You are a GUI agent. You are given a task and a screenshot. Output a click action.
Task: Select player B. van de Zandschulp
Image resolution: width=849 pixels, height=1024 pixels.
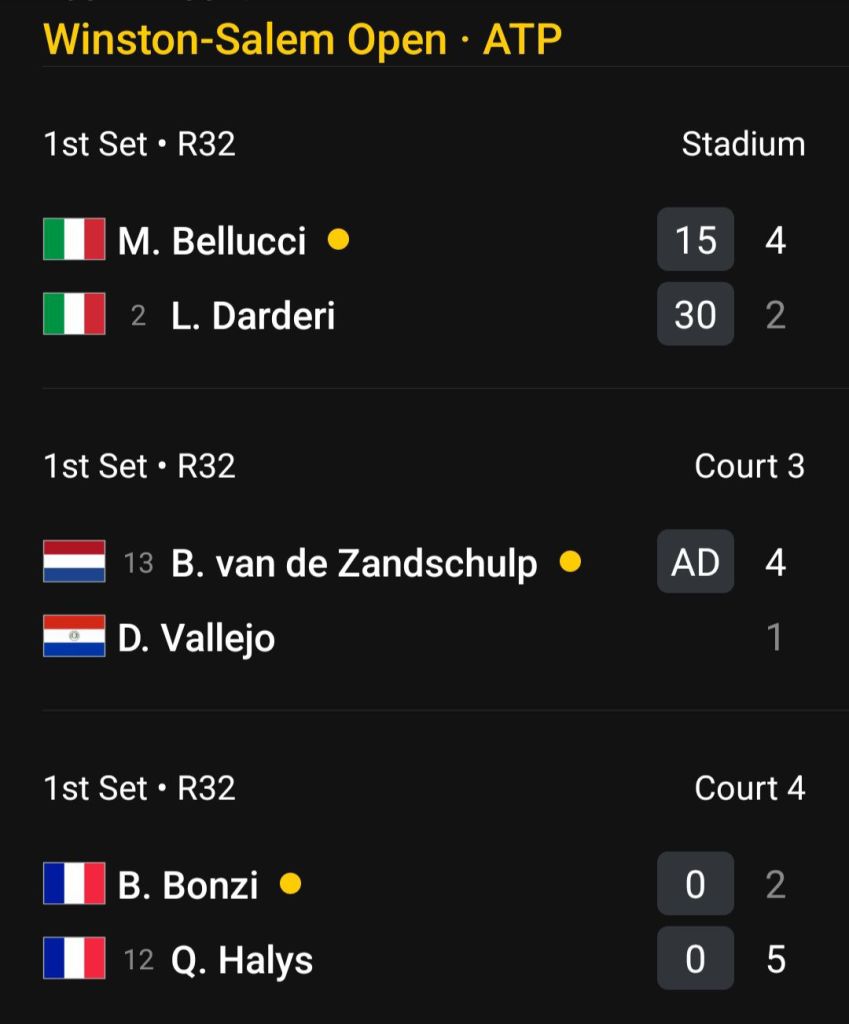click(354, 563)
